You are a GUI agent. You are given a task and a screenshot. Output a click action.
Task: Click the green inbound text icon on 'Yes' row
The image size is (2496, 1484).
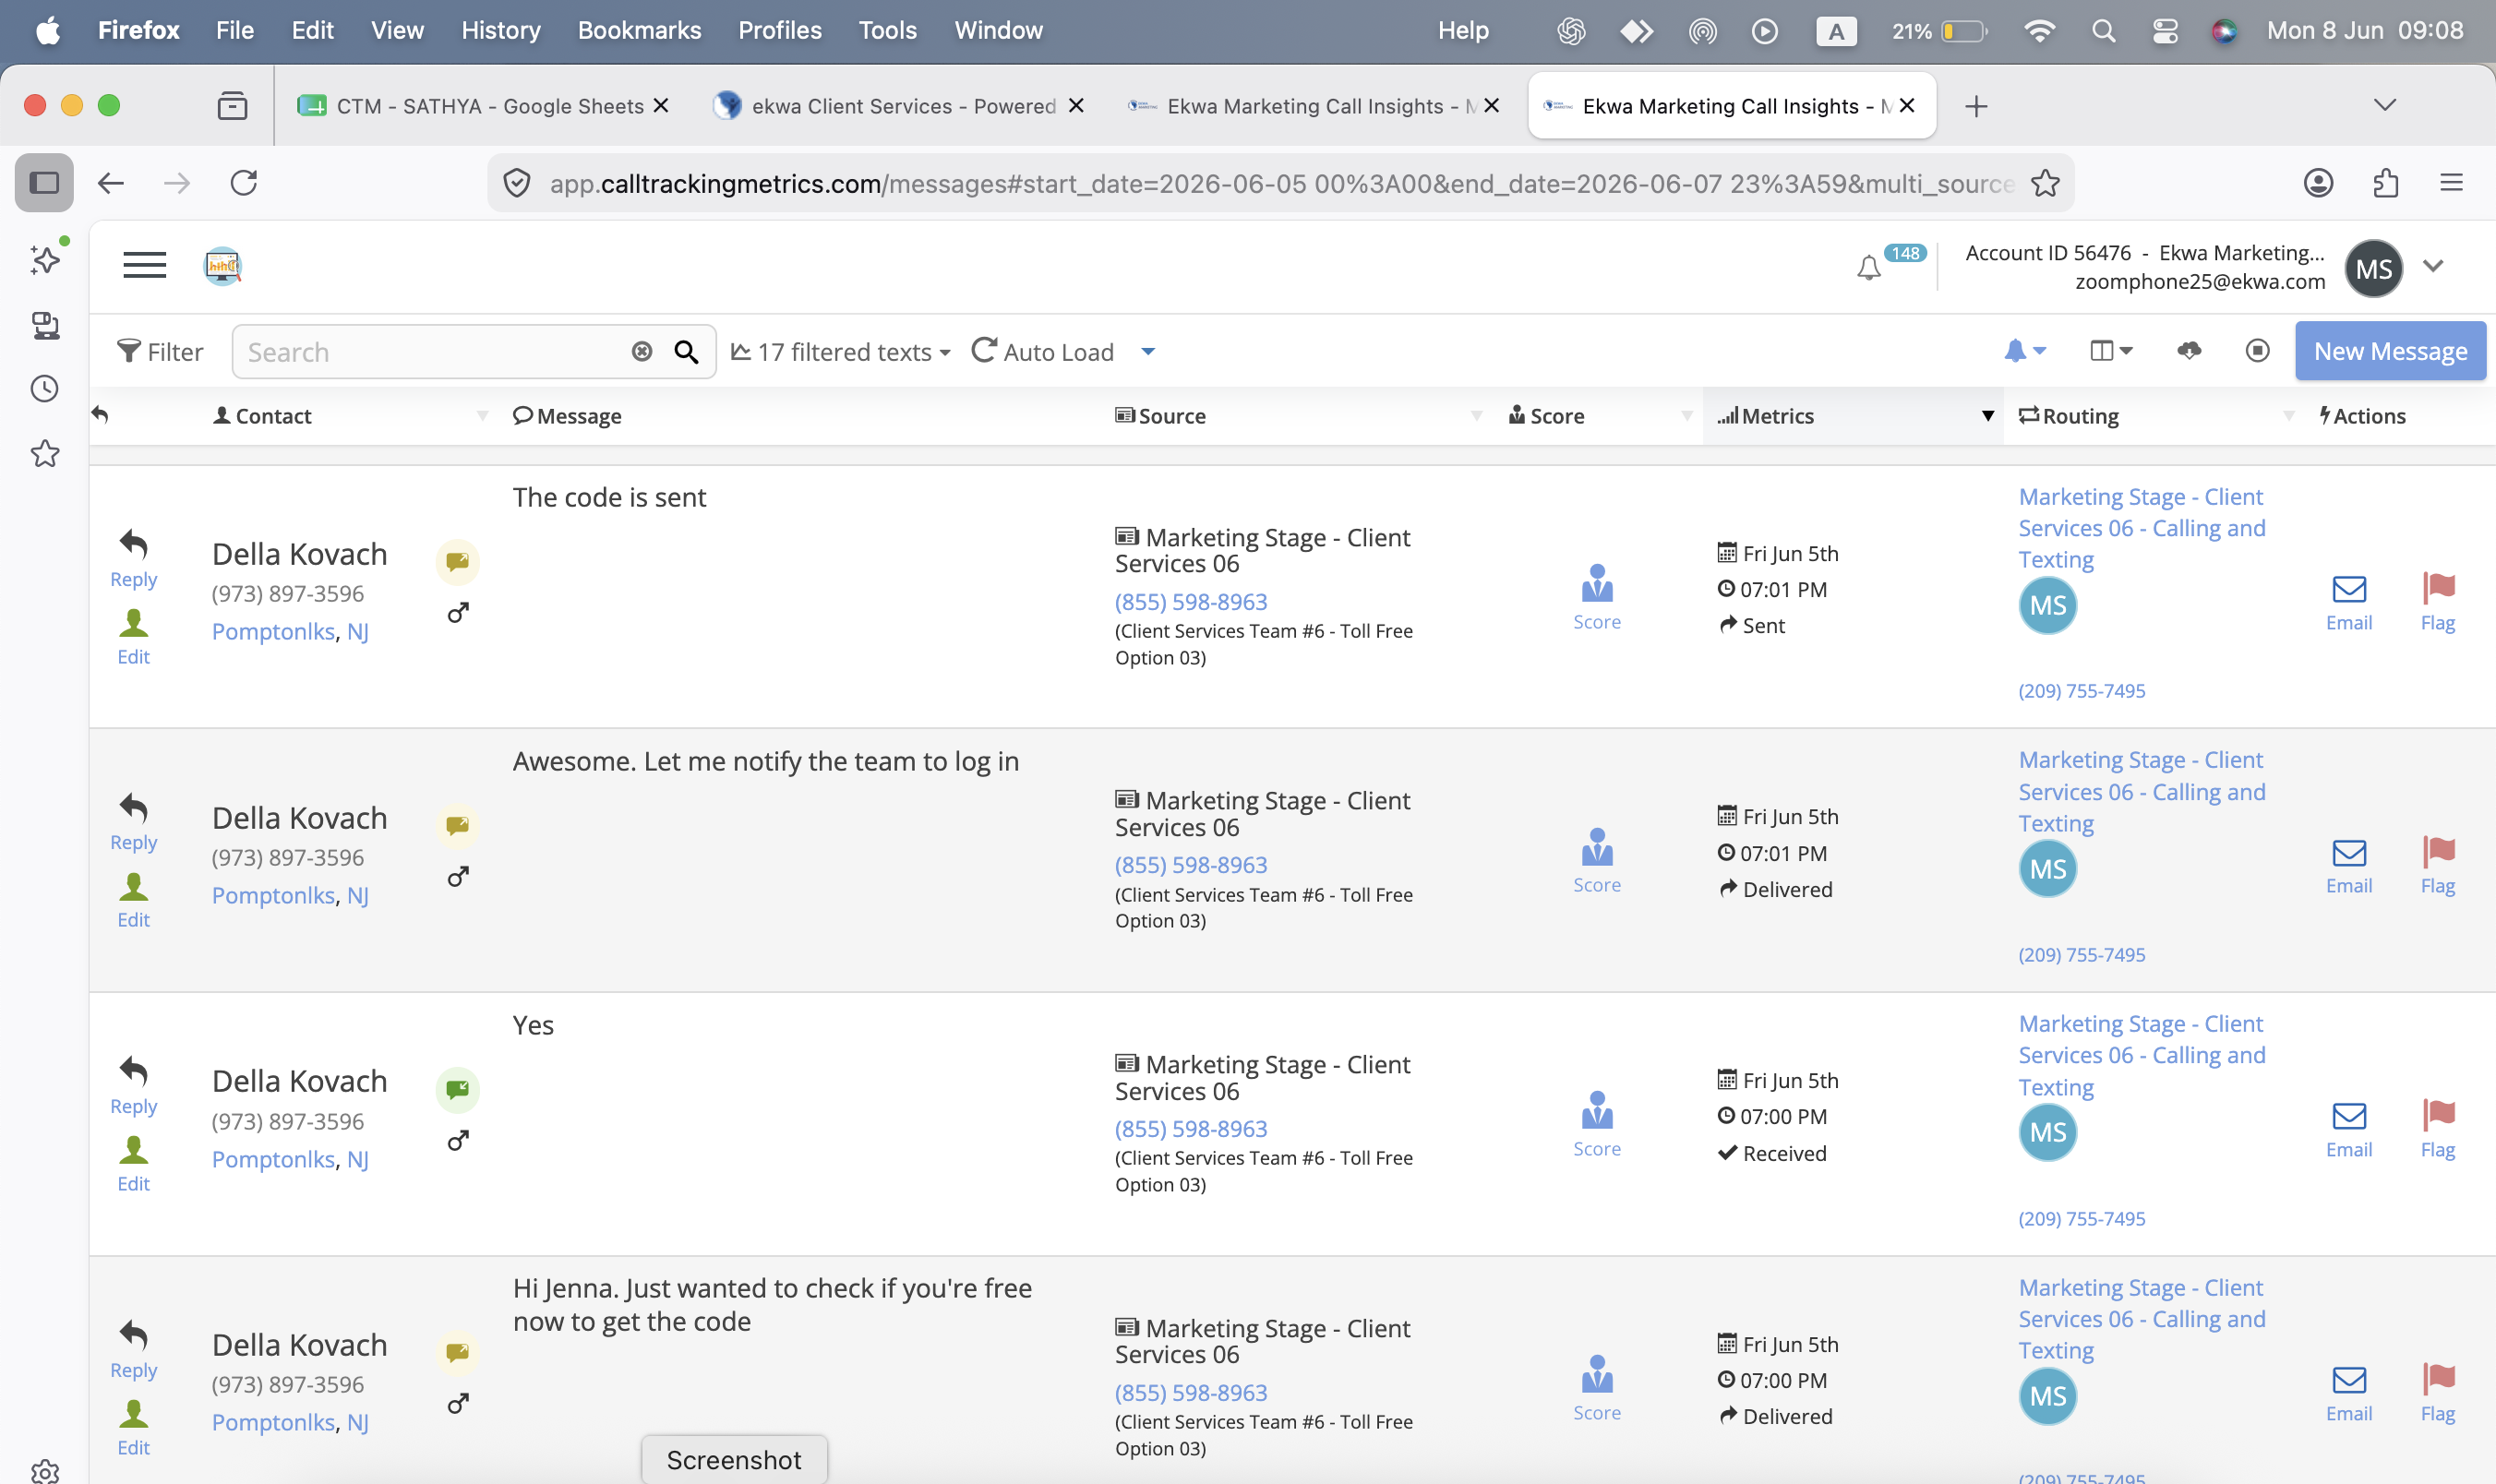[x=457, y=1089]
